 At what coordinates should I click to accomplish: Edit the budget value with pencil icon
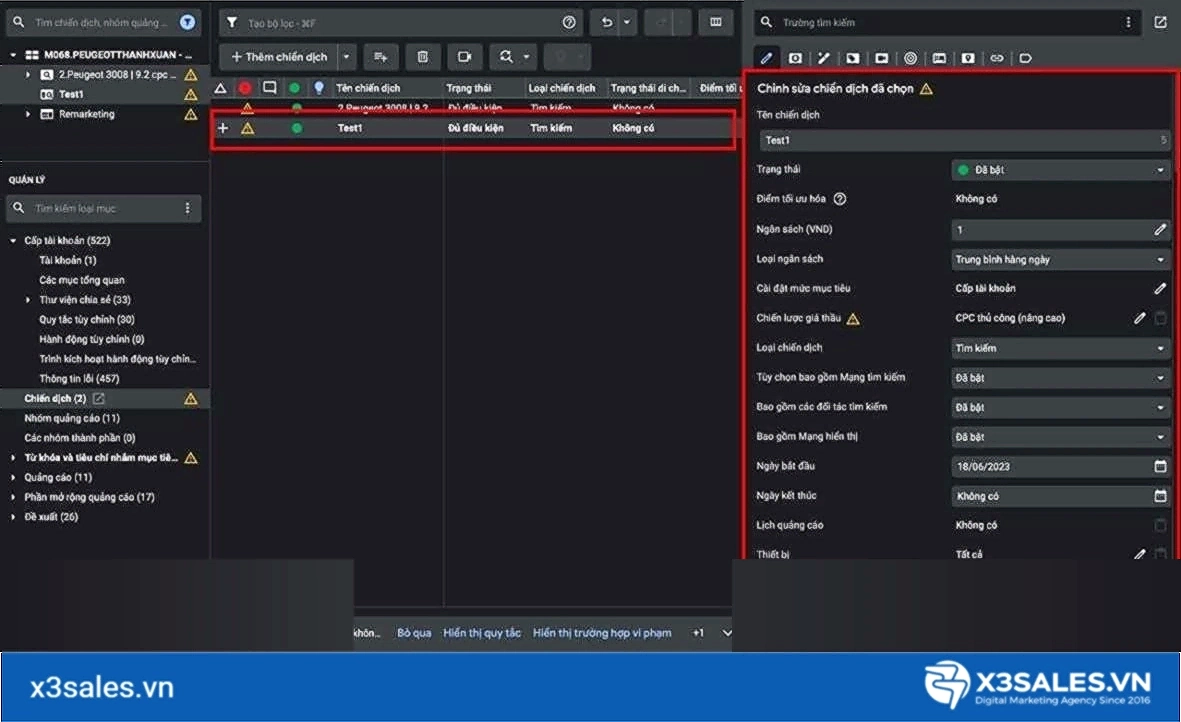pyautogui.click(x=1160, y=230)
